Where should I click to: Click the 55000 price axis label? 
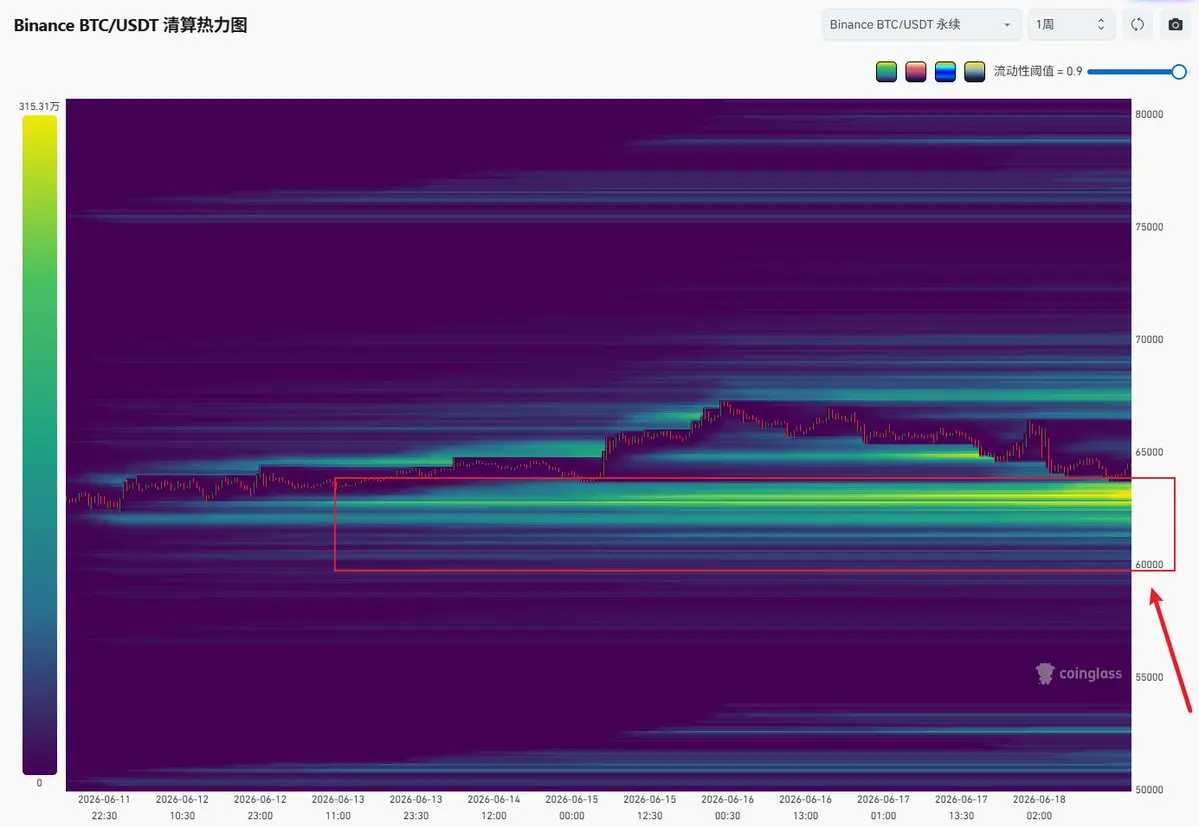coord(1149,677)
